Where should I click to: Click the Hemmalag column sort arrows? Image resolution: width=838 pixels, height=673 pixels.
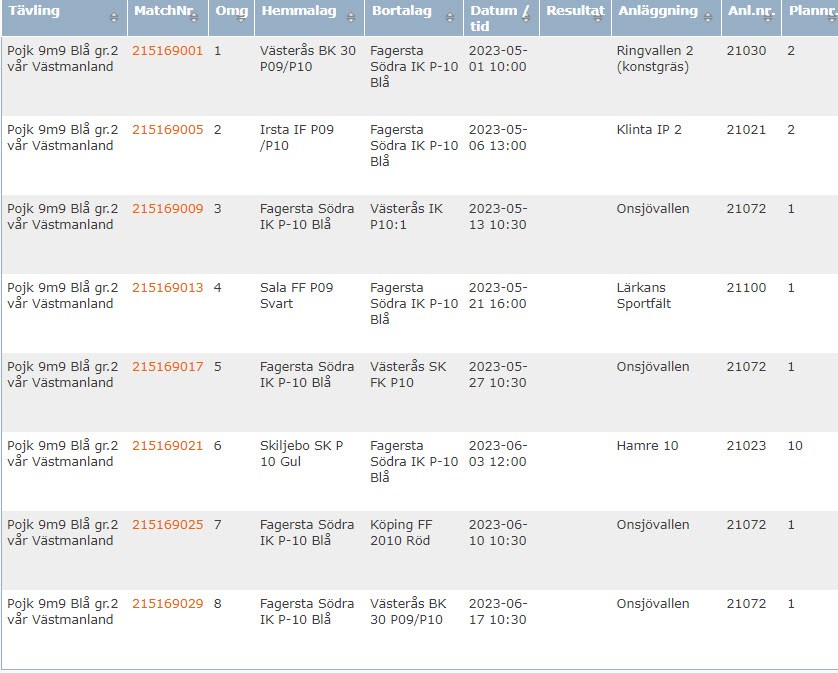point(351,18)
